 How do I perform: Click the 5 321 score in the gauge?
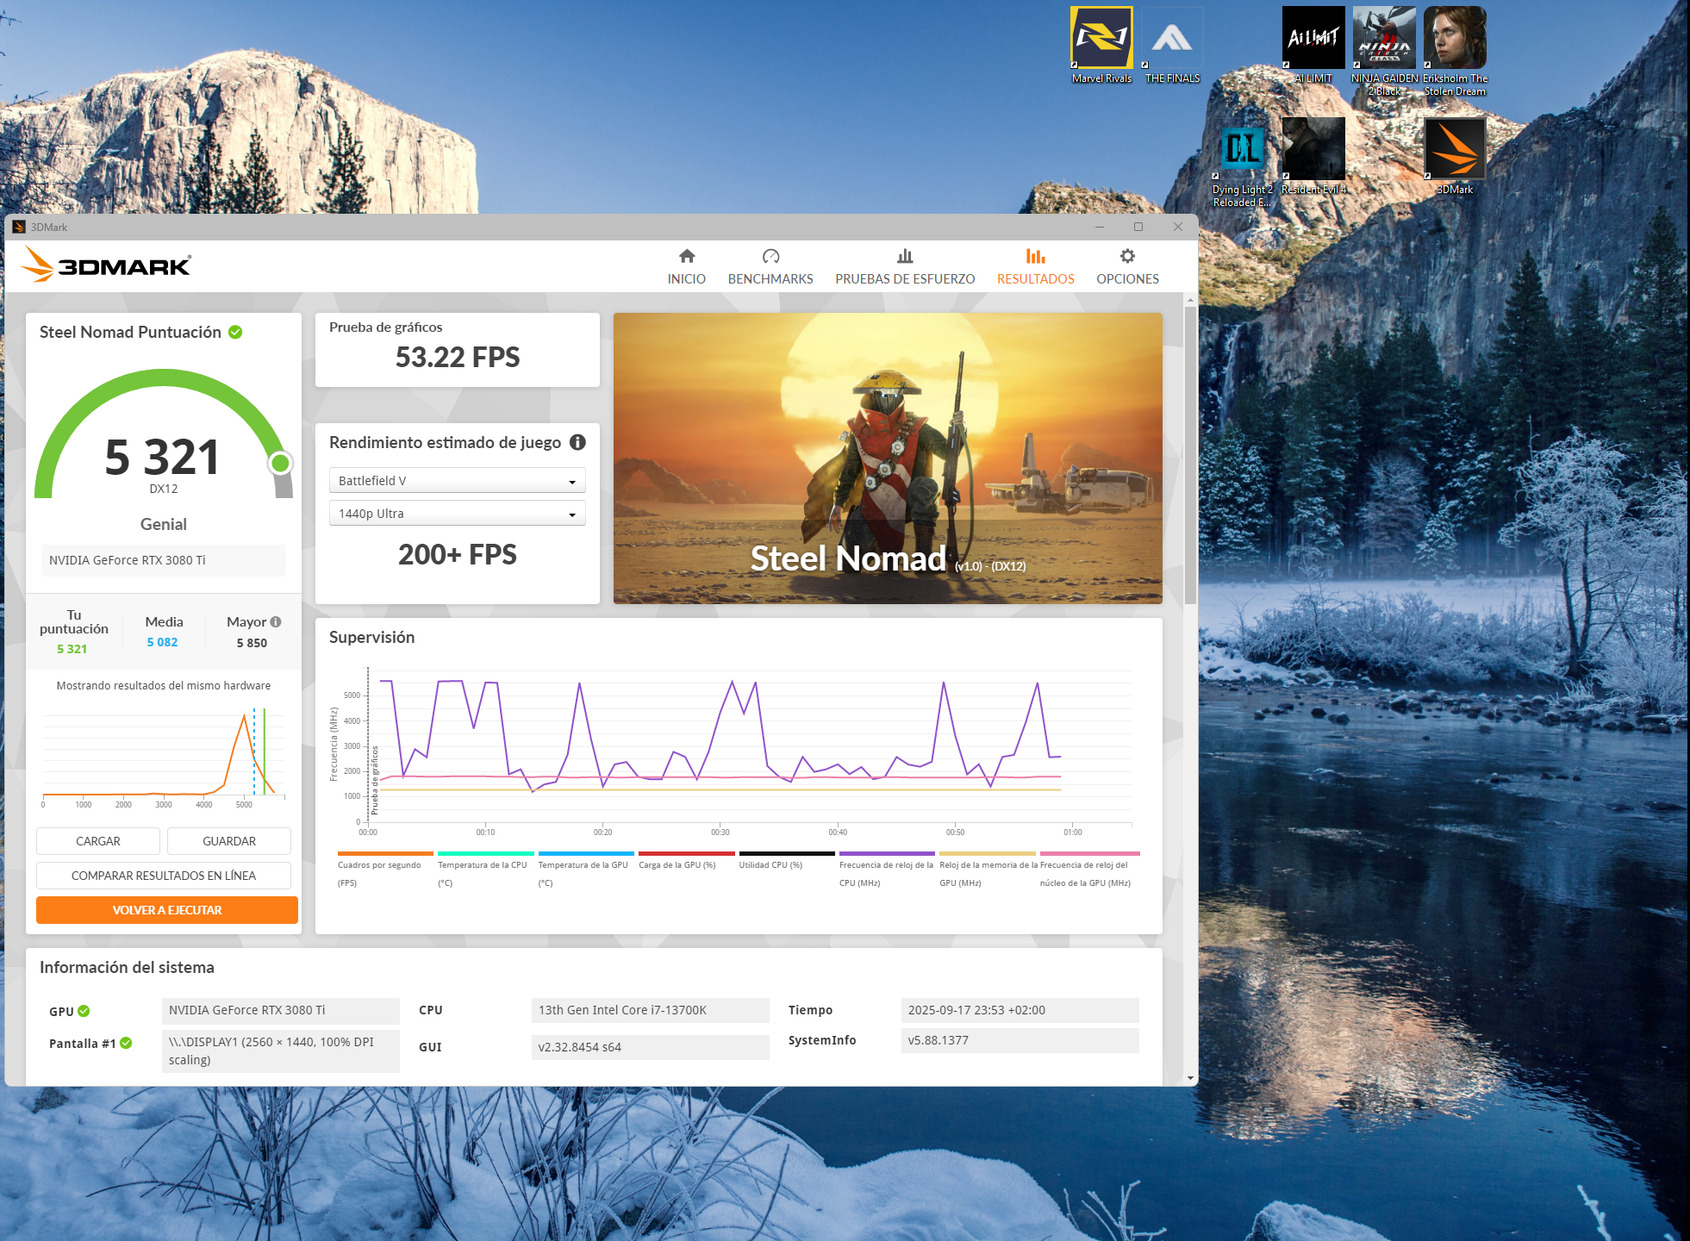162,457
